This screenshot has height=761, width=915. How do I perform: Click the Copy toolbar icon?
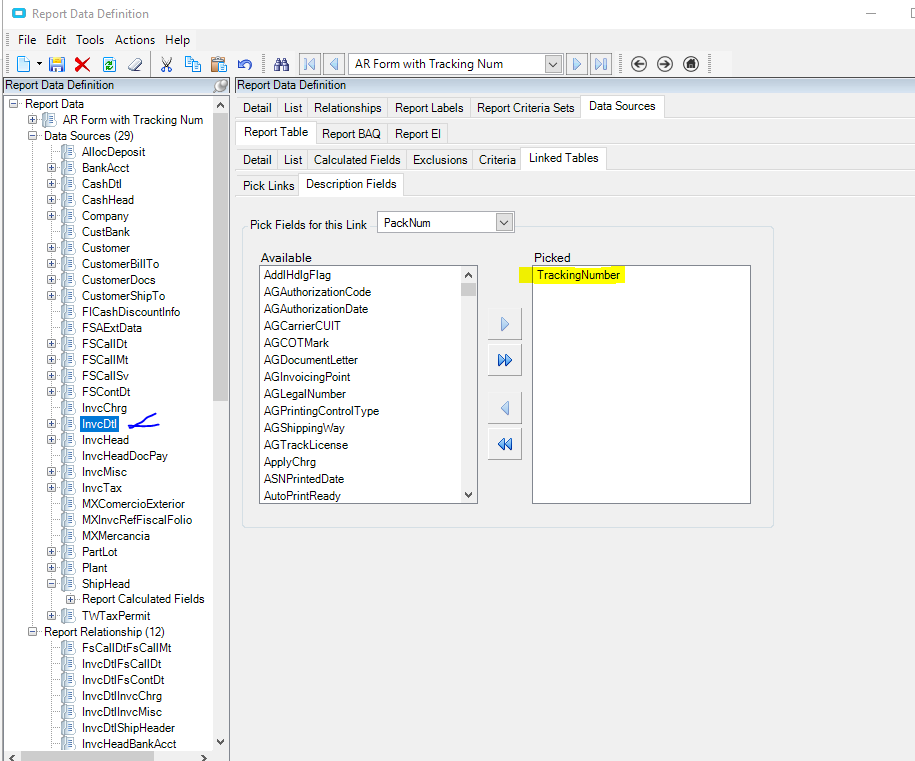[193, 64]
